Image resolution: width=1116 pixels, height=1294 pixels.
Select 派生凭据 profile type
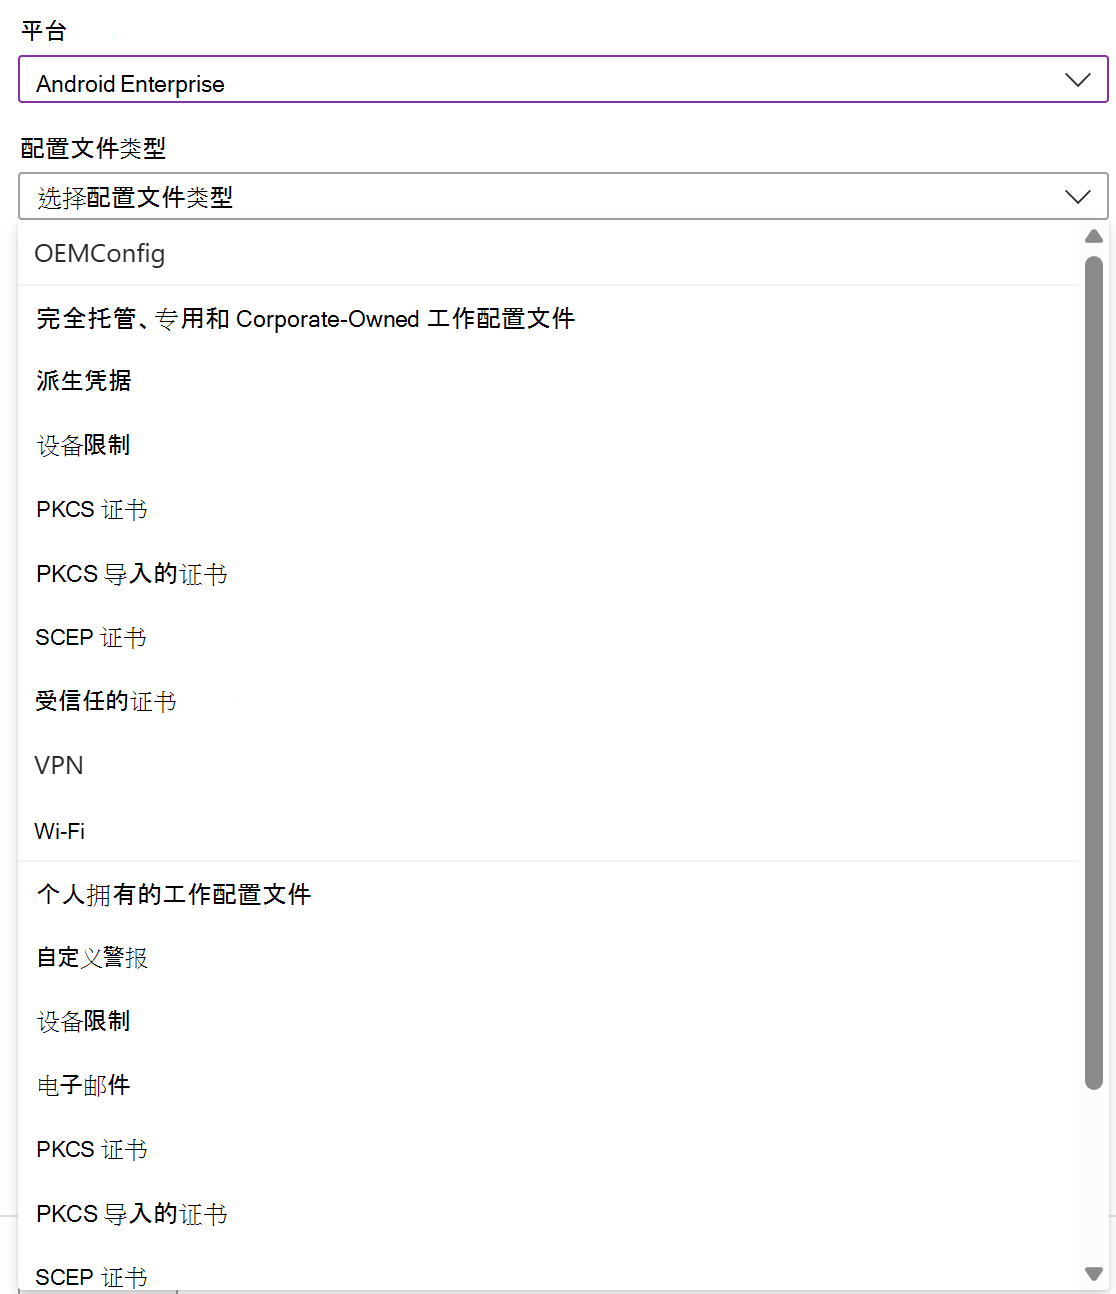[x=549, y=381]
